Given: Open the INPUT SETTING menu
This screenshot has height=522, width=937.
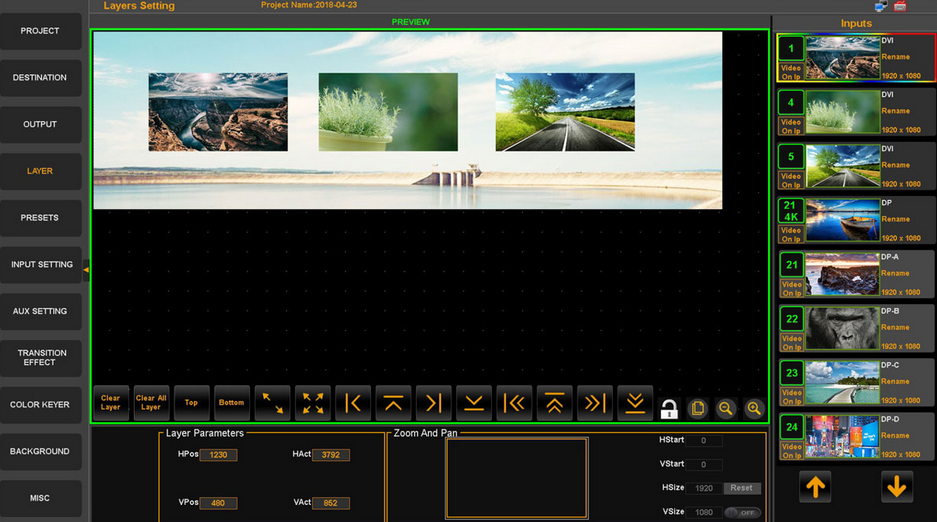Looking at the screenshot, I should pos(40,264).
